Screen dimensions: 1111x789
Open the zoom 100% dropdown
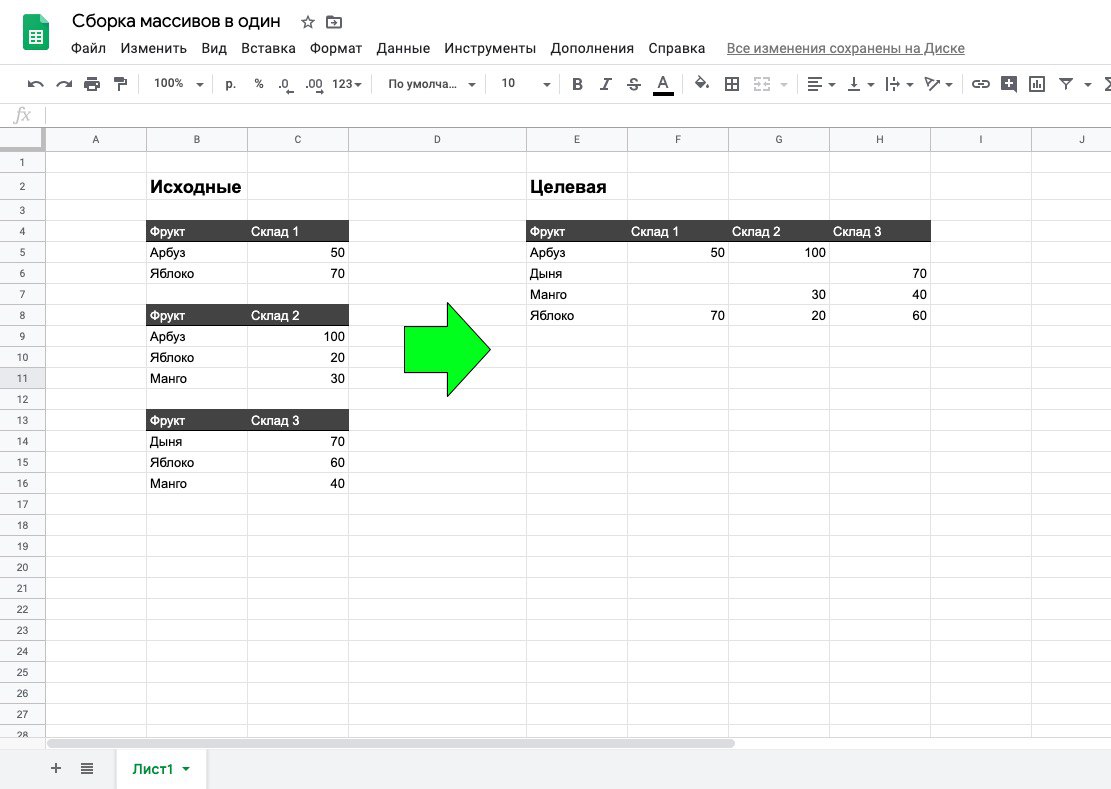point(179,84)
